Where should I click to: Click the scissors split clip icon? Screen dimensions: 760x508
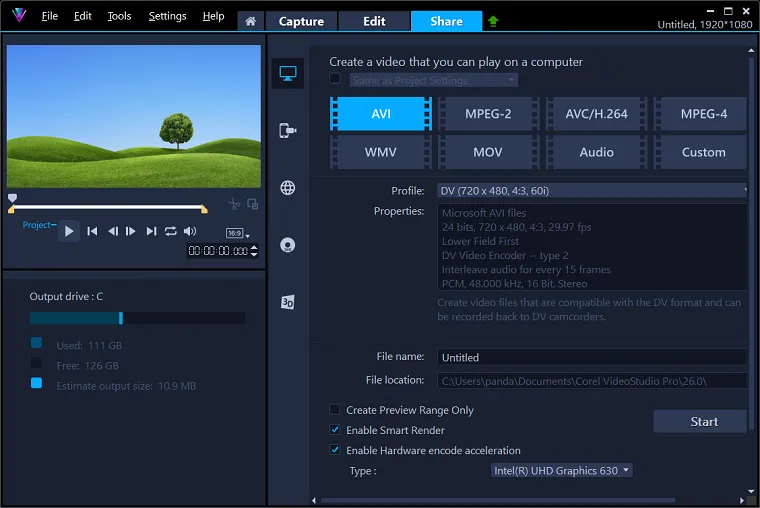click(235, 204)
